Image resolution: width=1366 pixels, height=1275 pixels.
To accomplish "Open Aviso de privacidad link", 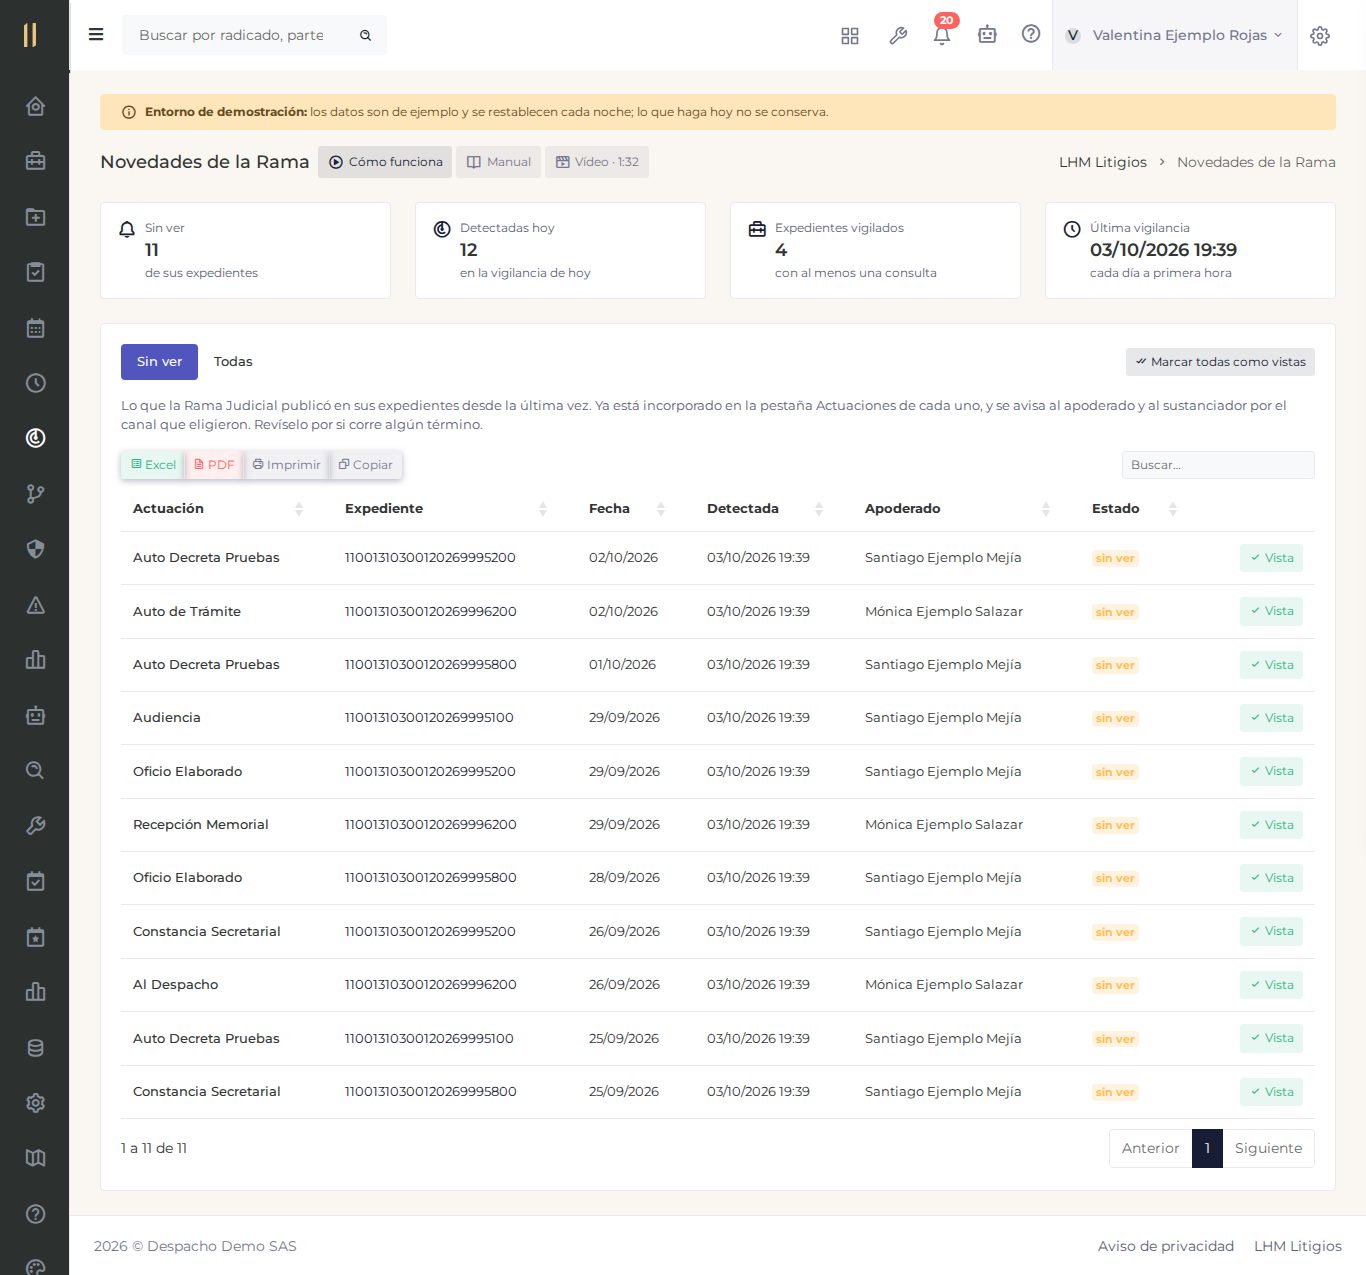I will point(1166,1246).
